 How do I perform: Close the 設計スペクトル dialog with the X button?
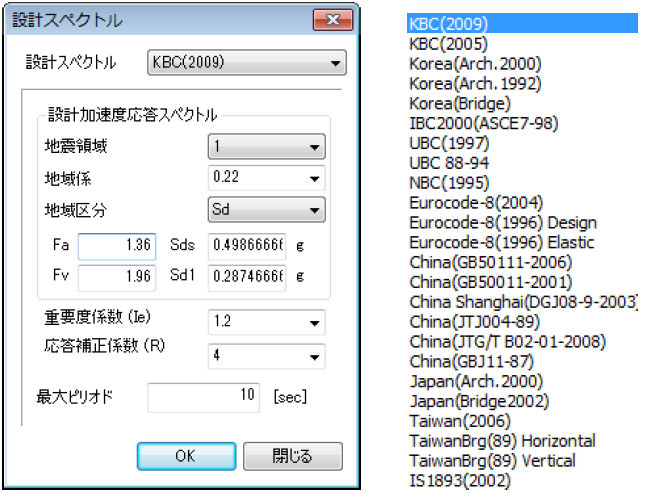(333, 19)
